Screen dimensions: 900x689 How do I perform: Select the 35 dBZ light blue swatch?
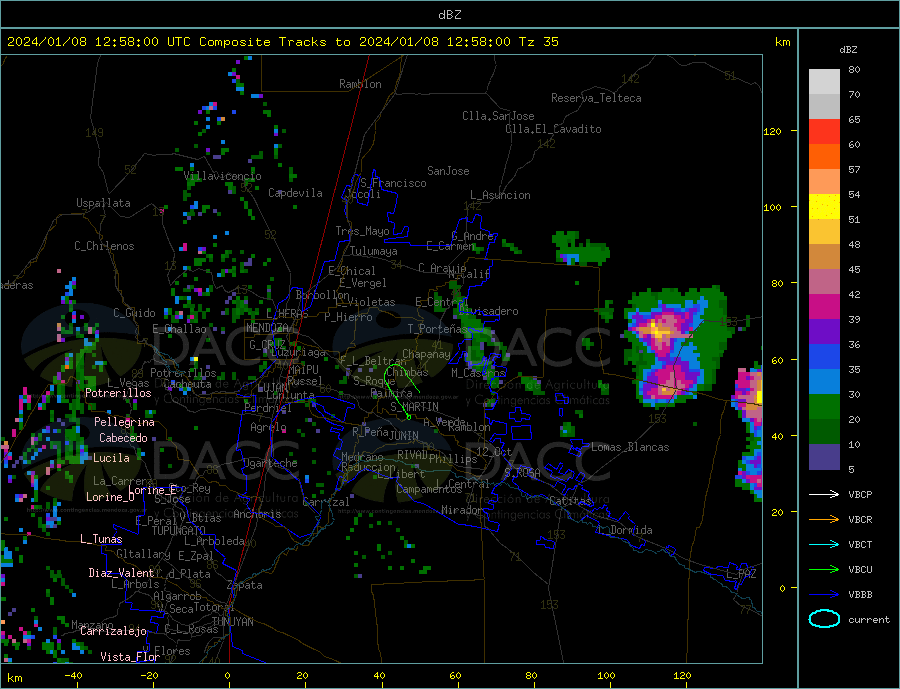point(824,382)
